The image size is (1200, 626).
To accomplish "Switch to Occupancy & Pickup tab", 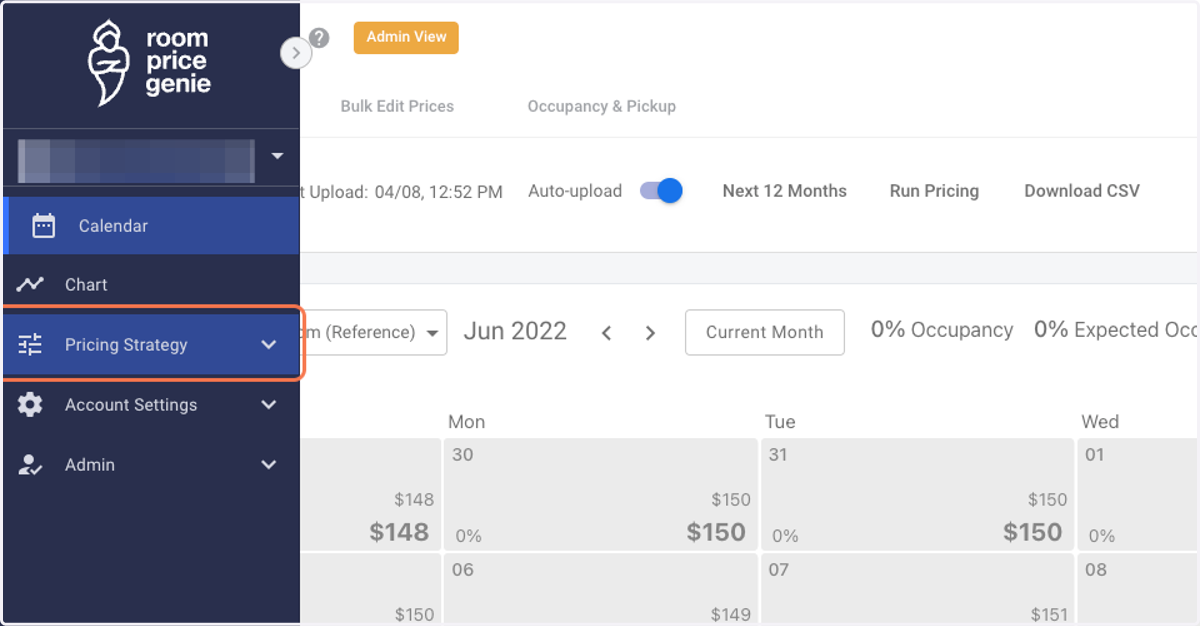I will (x=602, y=106).
